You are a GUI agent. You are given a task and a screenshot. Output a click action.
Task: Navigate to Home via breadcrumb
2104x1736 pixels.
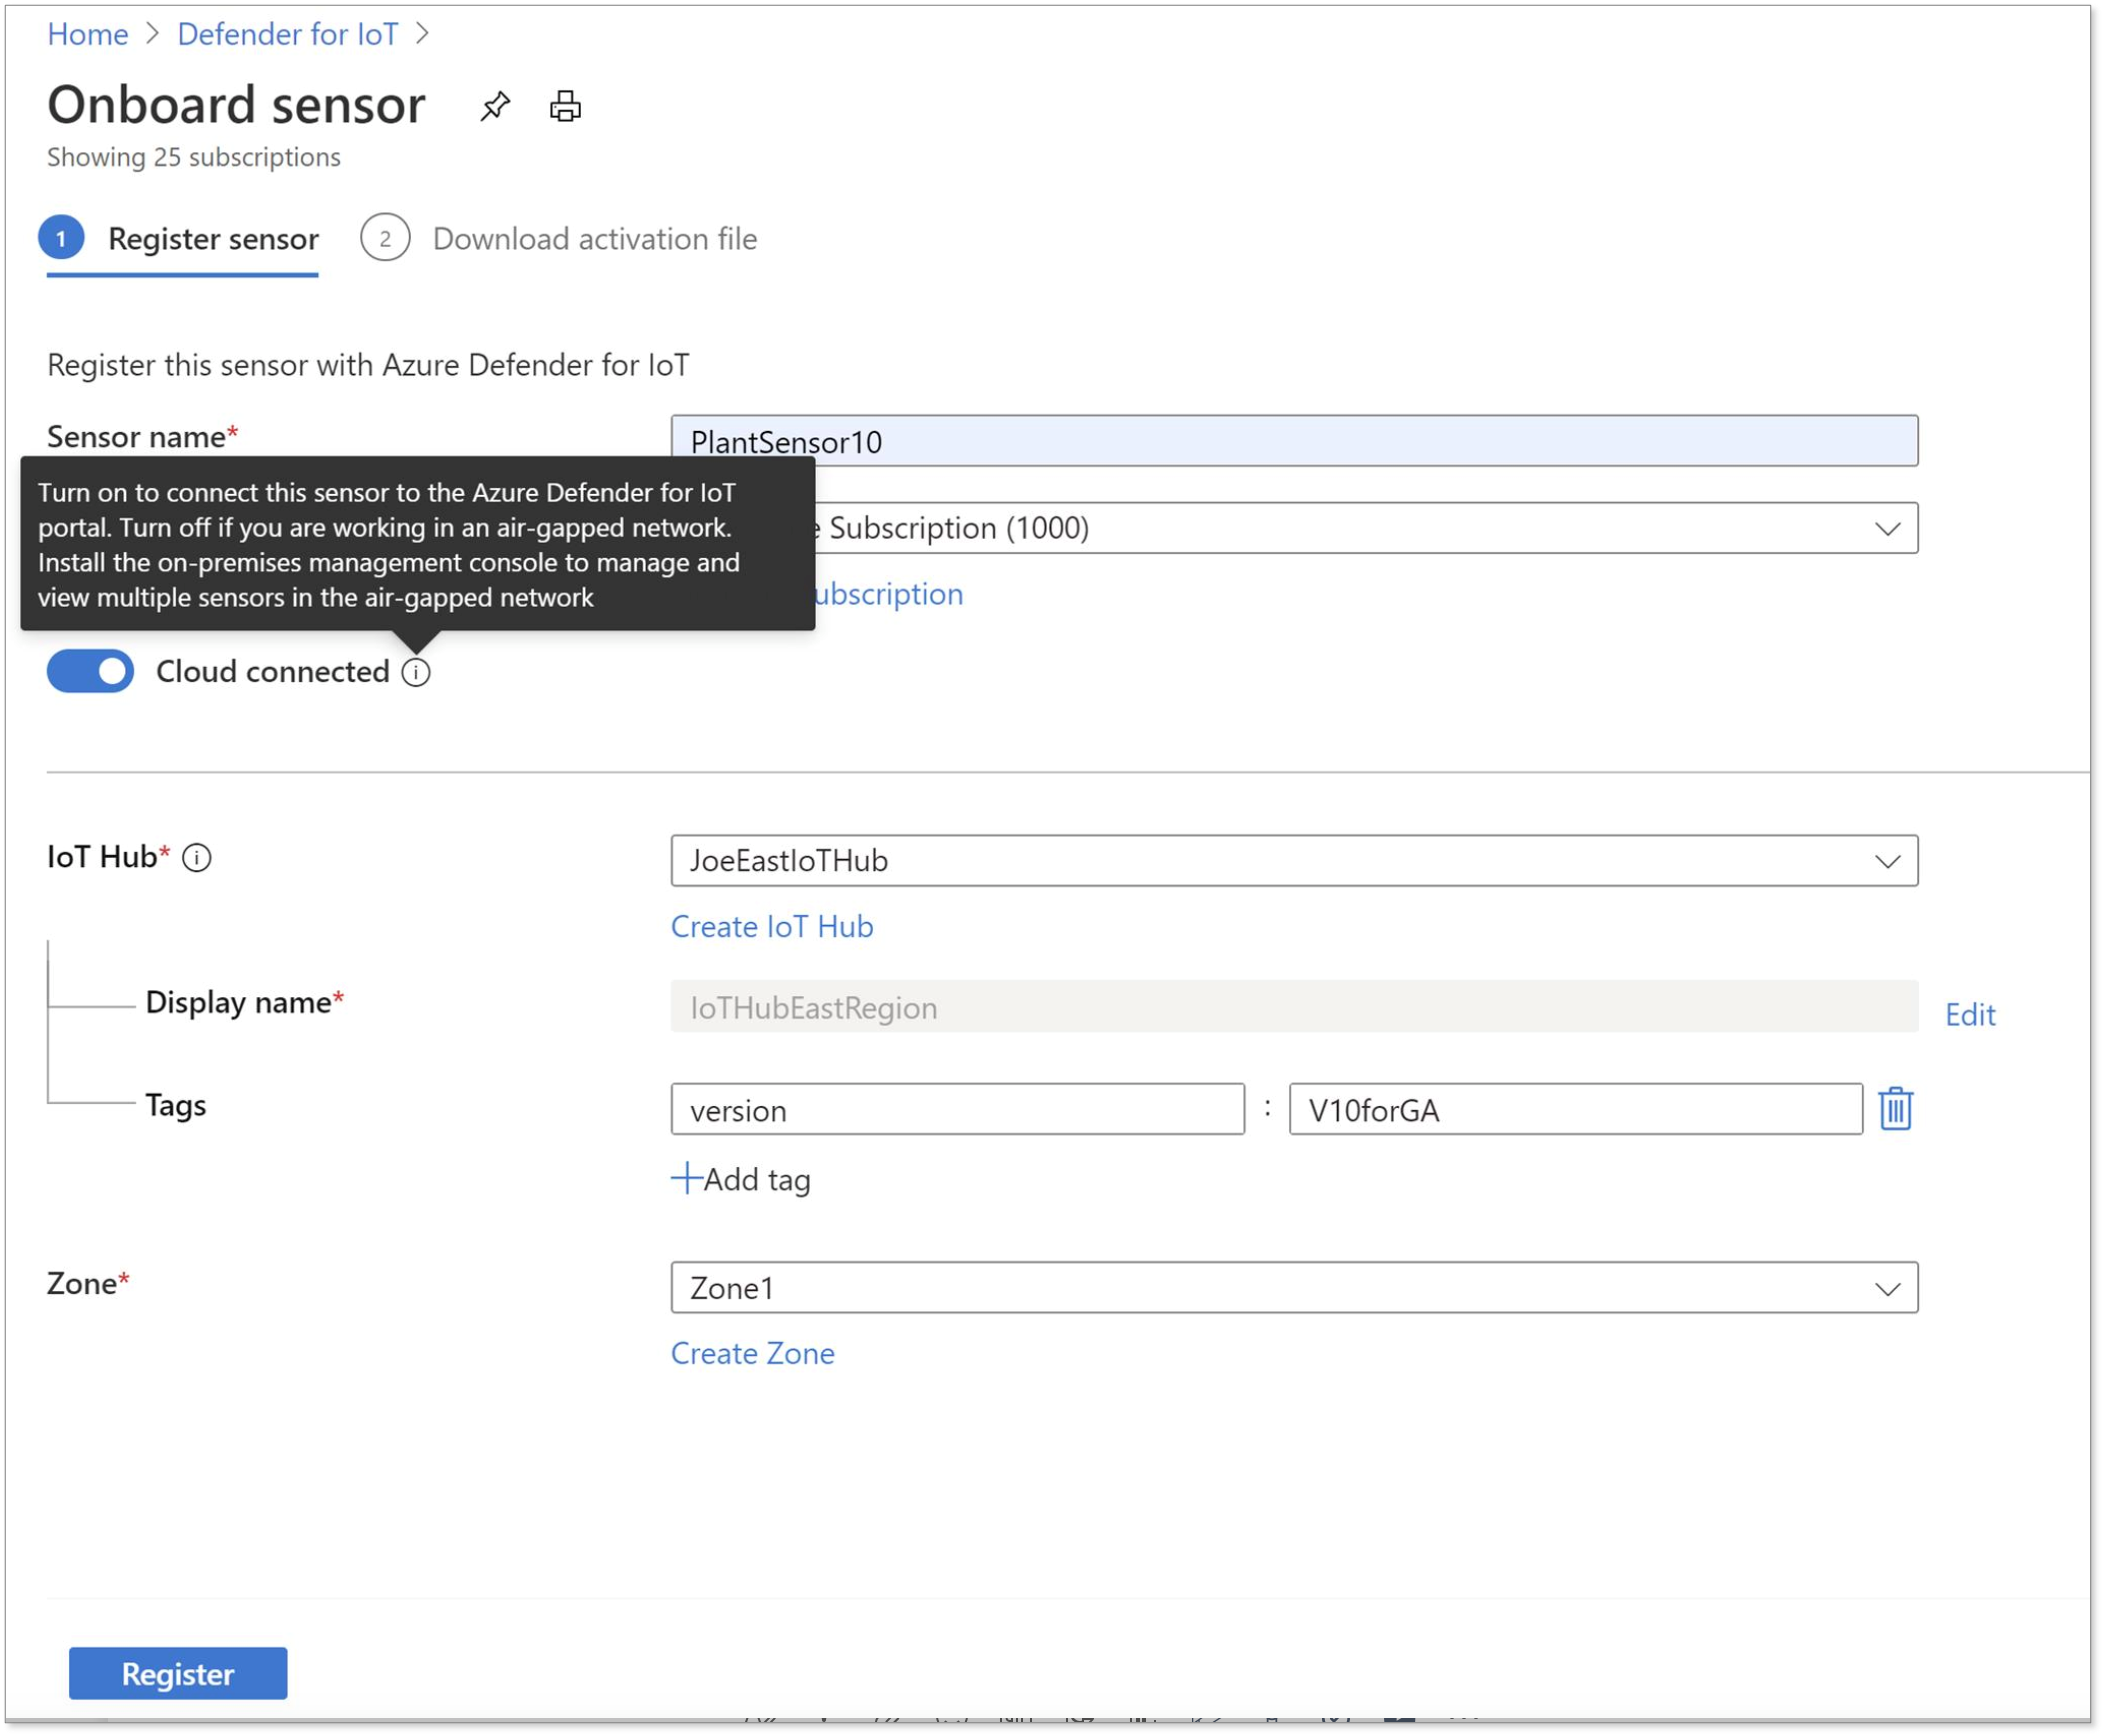pyautogui.click(x=88, y=33)
